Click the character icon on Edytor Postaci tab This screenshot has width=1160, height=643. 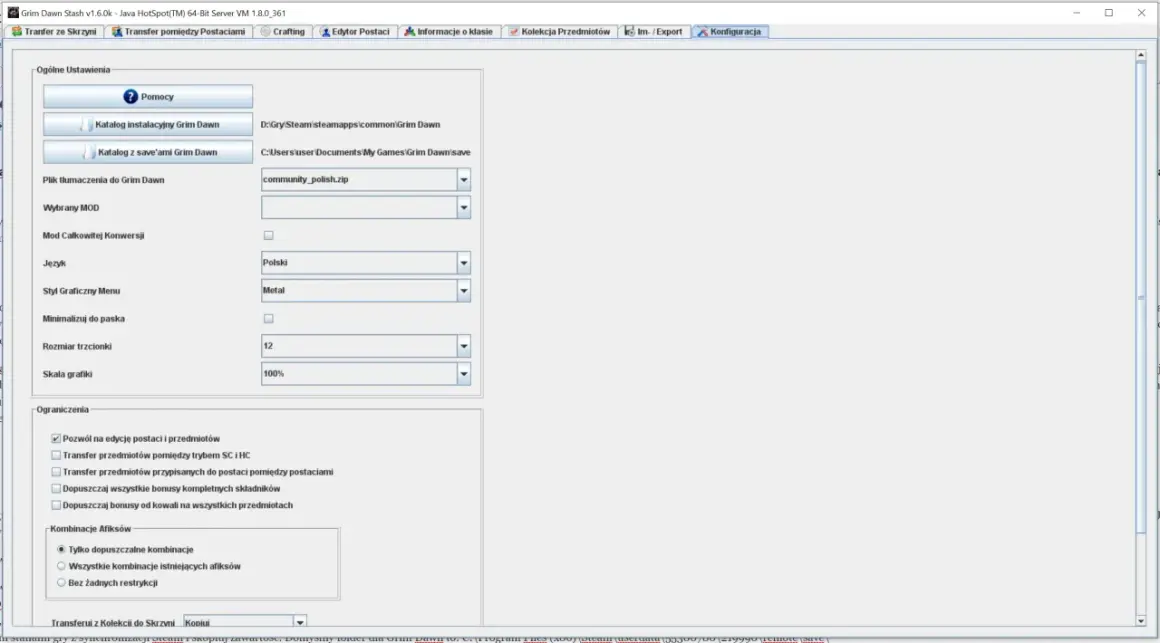pos(325,32)
